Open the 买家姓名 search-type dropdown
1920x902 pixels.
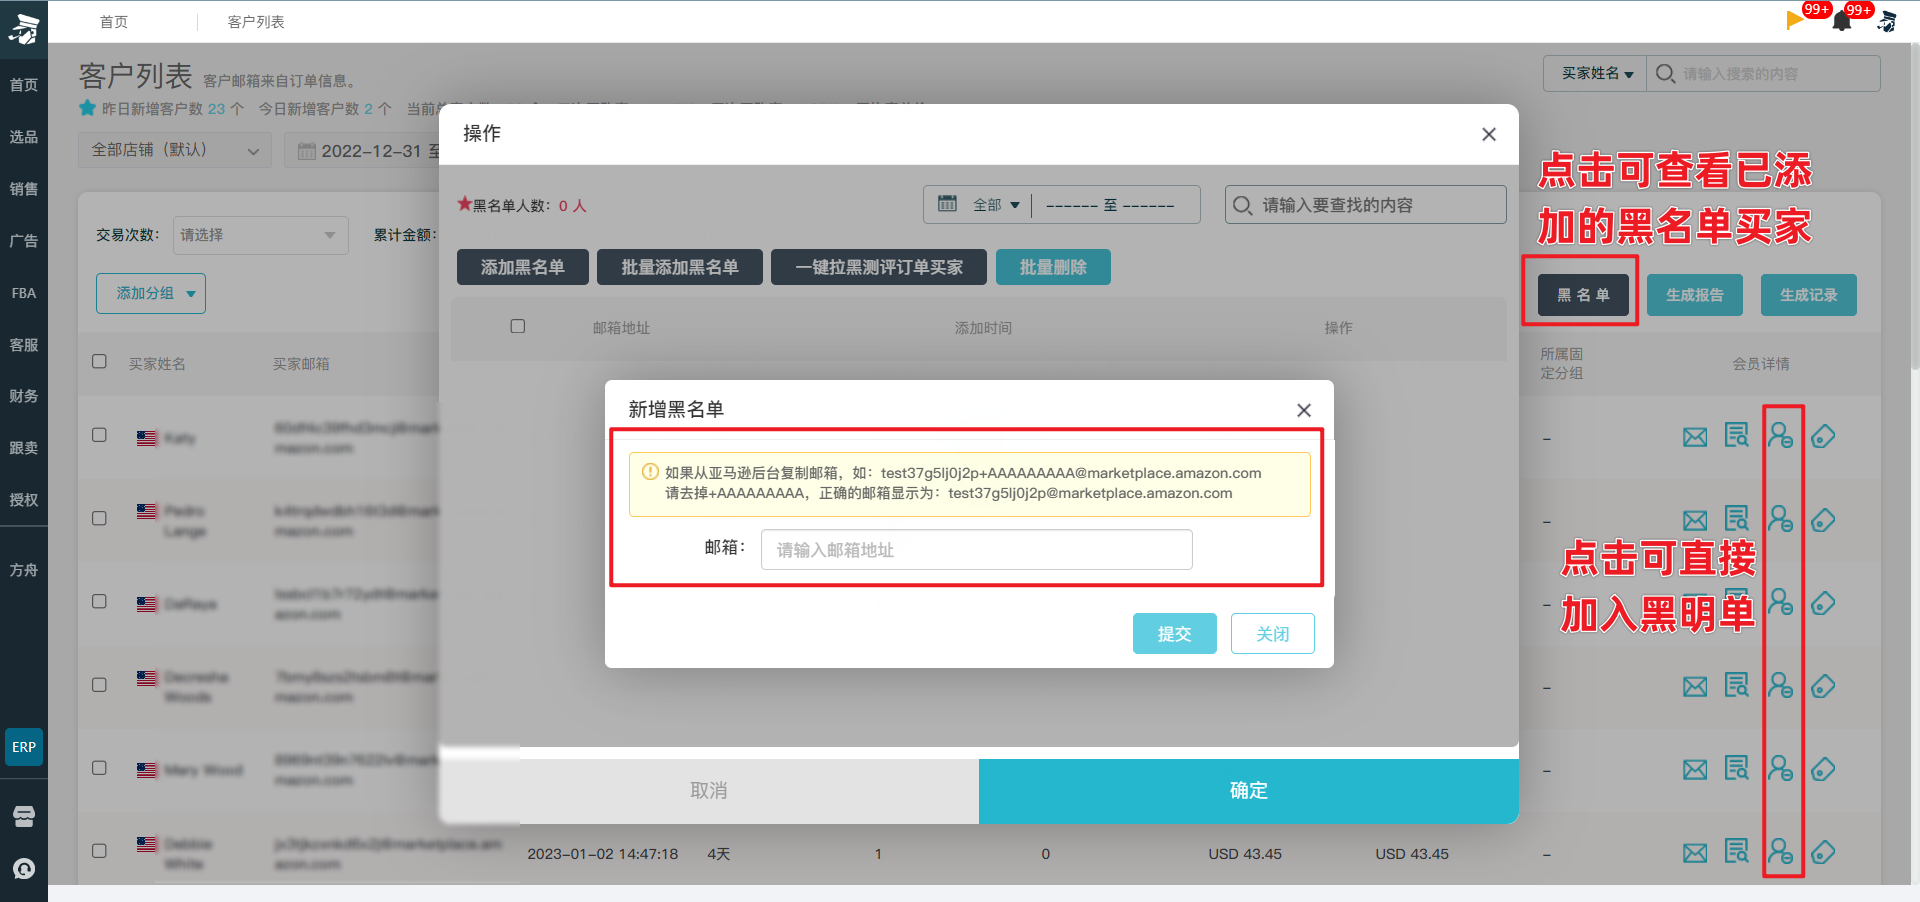[1596, 73]
